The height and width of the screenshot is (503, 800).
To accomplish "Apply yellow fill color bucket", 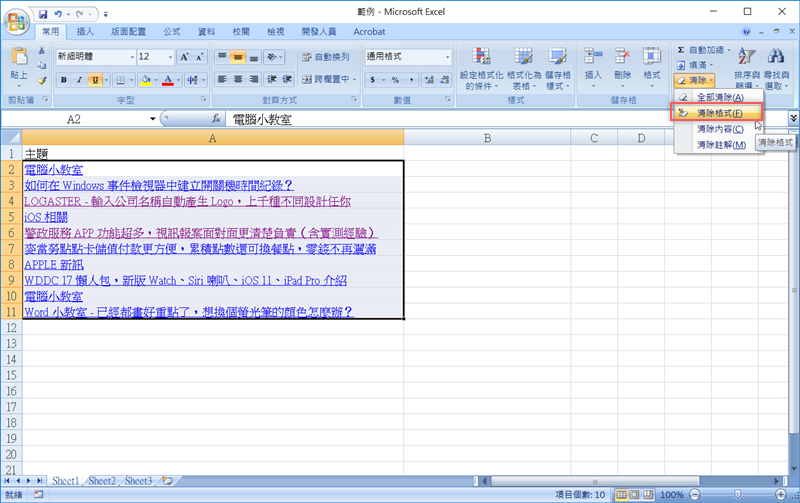I will (x=146, y=80).
